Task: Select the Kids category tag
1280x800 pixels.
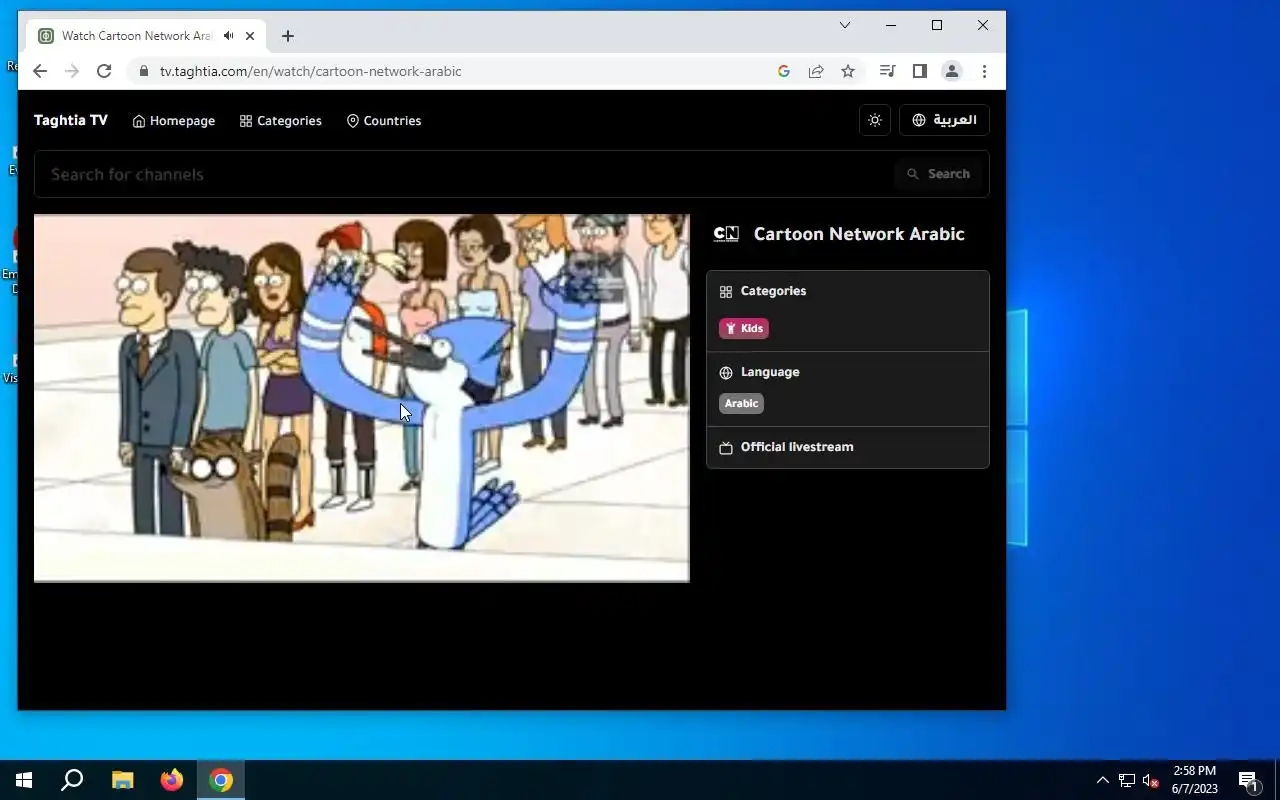Action: [744, 328]
